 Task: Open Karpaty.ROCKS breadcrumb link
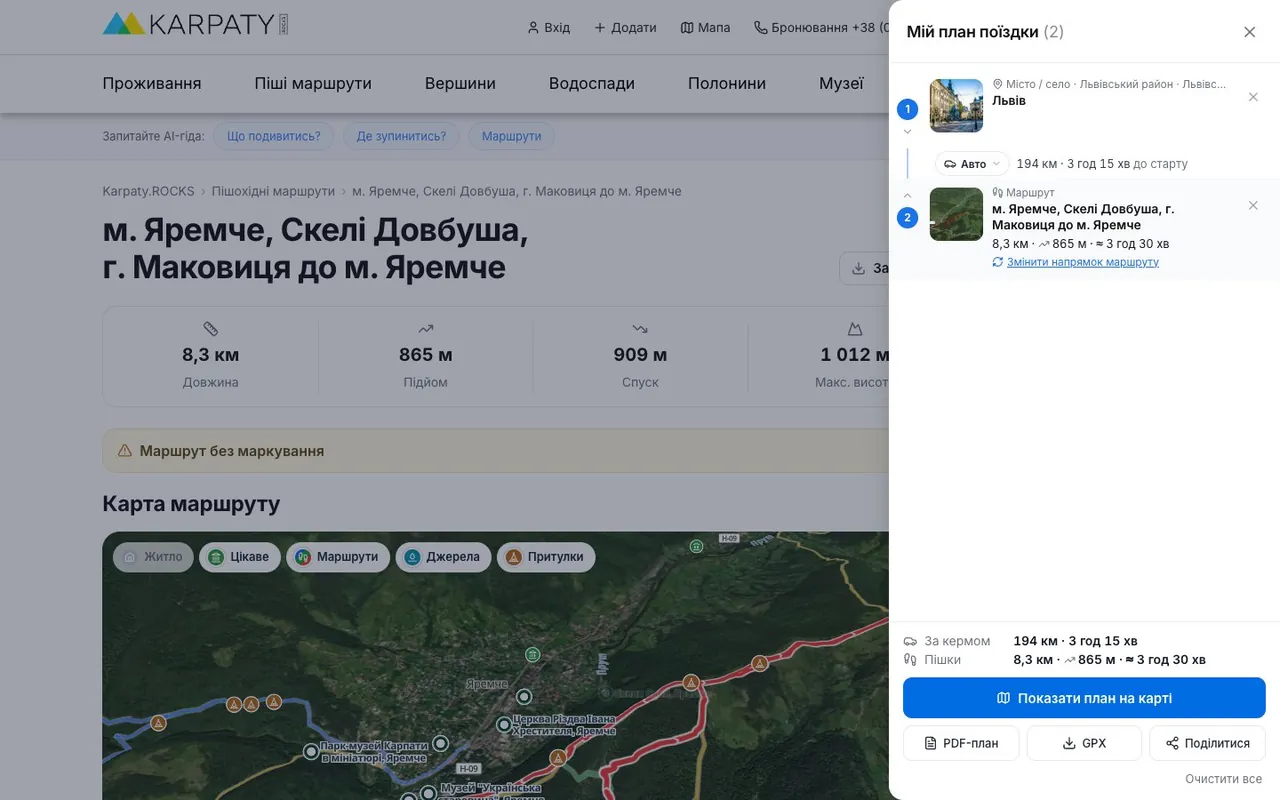click(148, 191)
